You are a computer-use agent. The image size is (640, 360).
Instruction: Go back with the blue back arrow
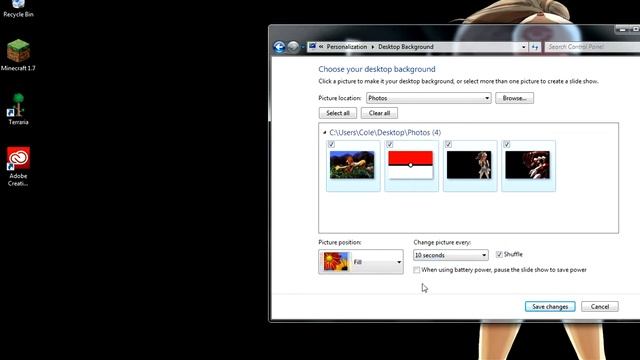coord(279,47)
